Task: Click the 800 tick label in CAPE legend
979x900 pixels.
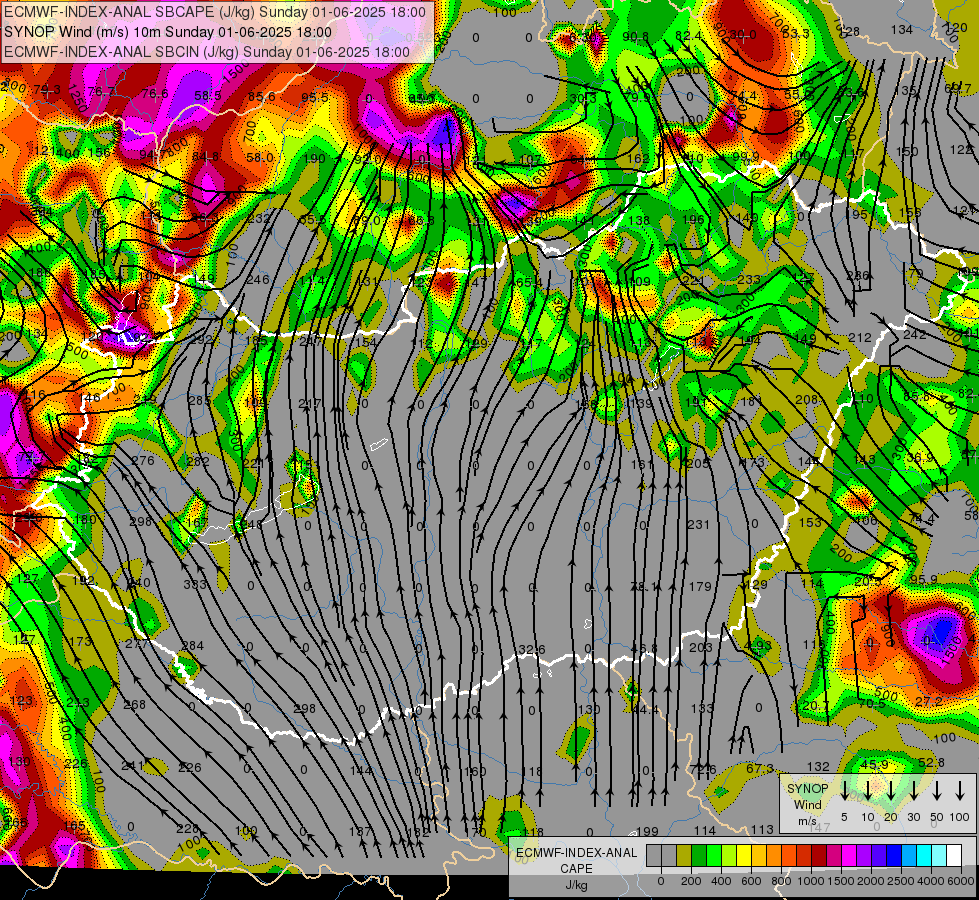Action: point(781,881)
